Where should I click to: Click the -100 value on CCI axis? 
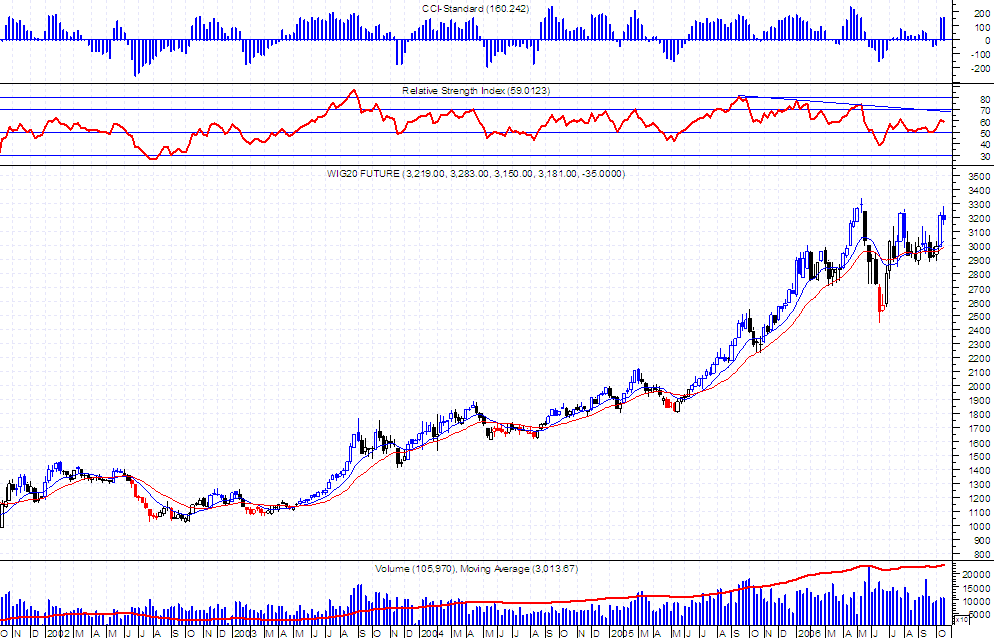(981, 55)
